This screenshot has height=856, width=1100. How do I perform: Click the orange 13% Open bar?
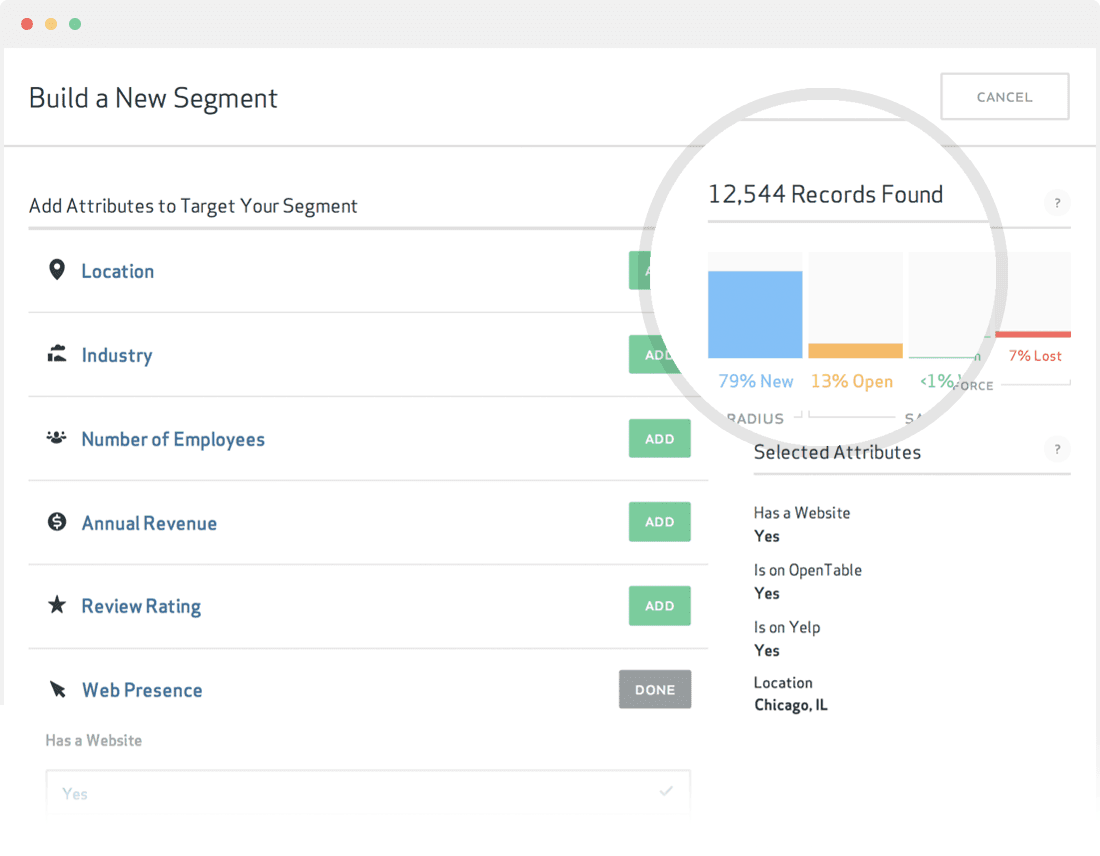click(x=855, y=351)
